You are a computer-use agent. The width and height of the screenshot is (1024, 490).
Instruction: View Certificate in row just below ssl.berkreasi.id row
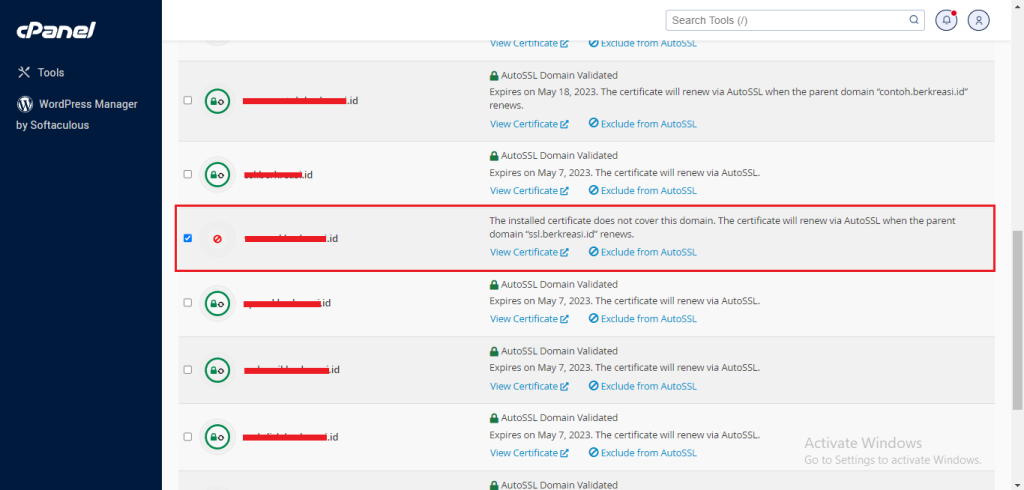[x=529, y=318]
